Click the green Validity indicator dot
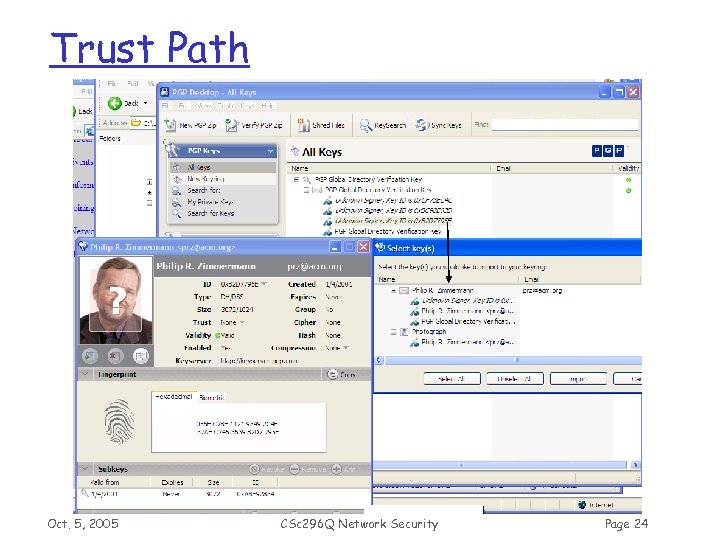The image size is (720, 540). [x=218, y=335]
